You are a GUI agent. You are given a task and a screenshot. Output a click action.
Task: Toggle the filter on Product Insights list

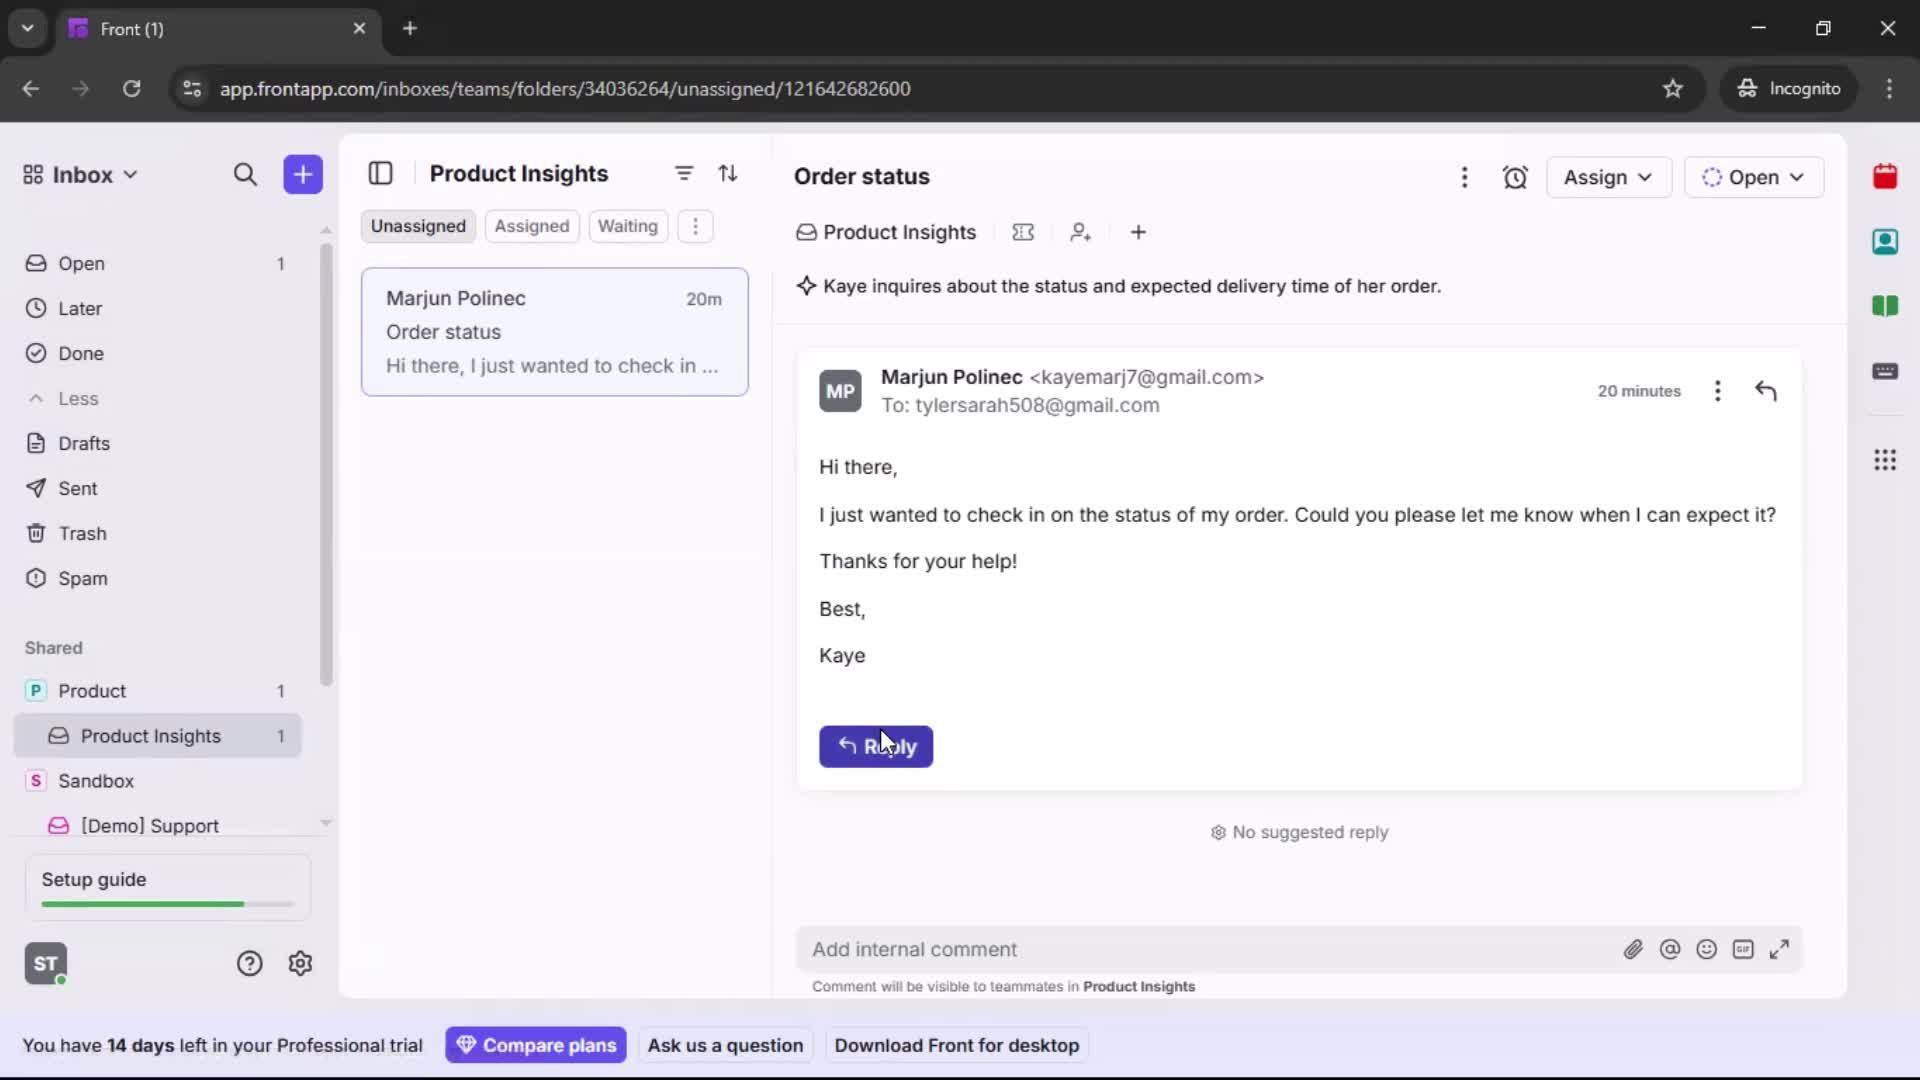[684, 173]
